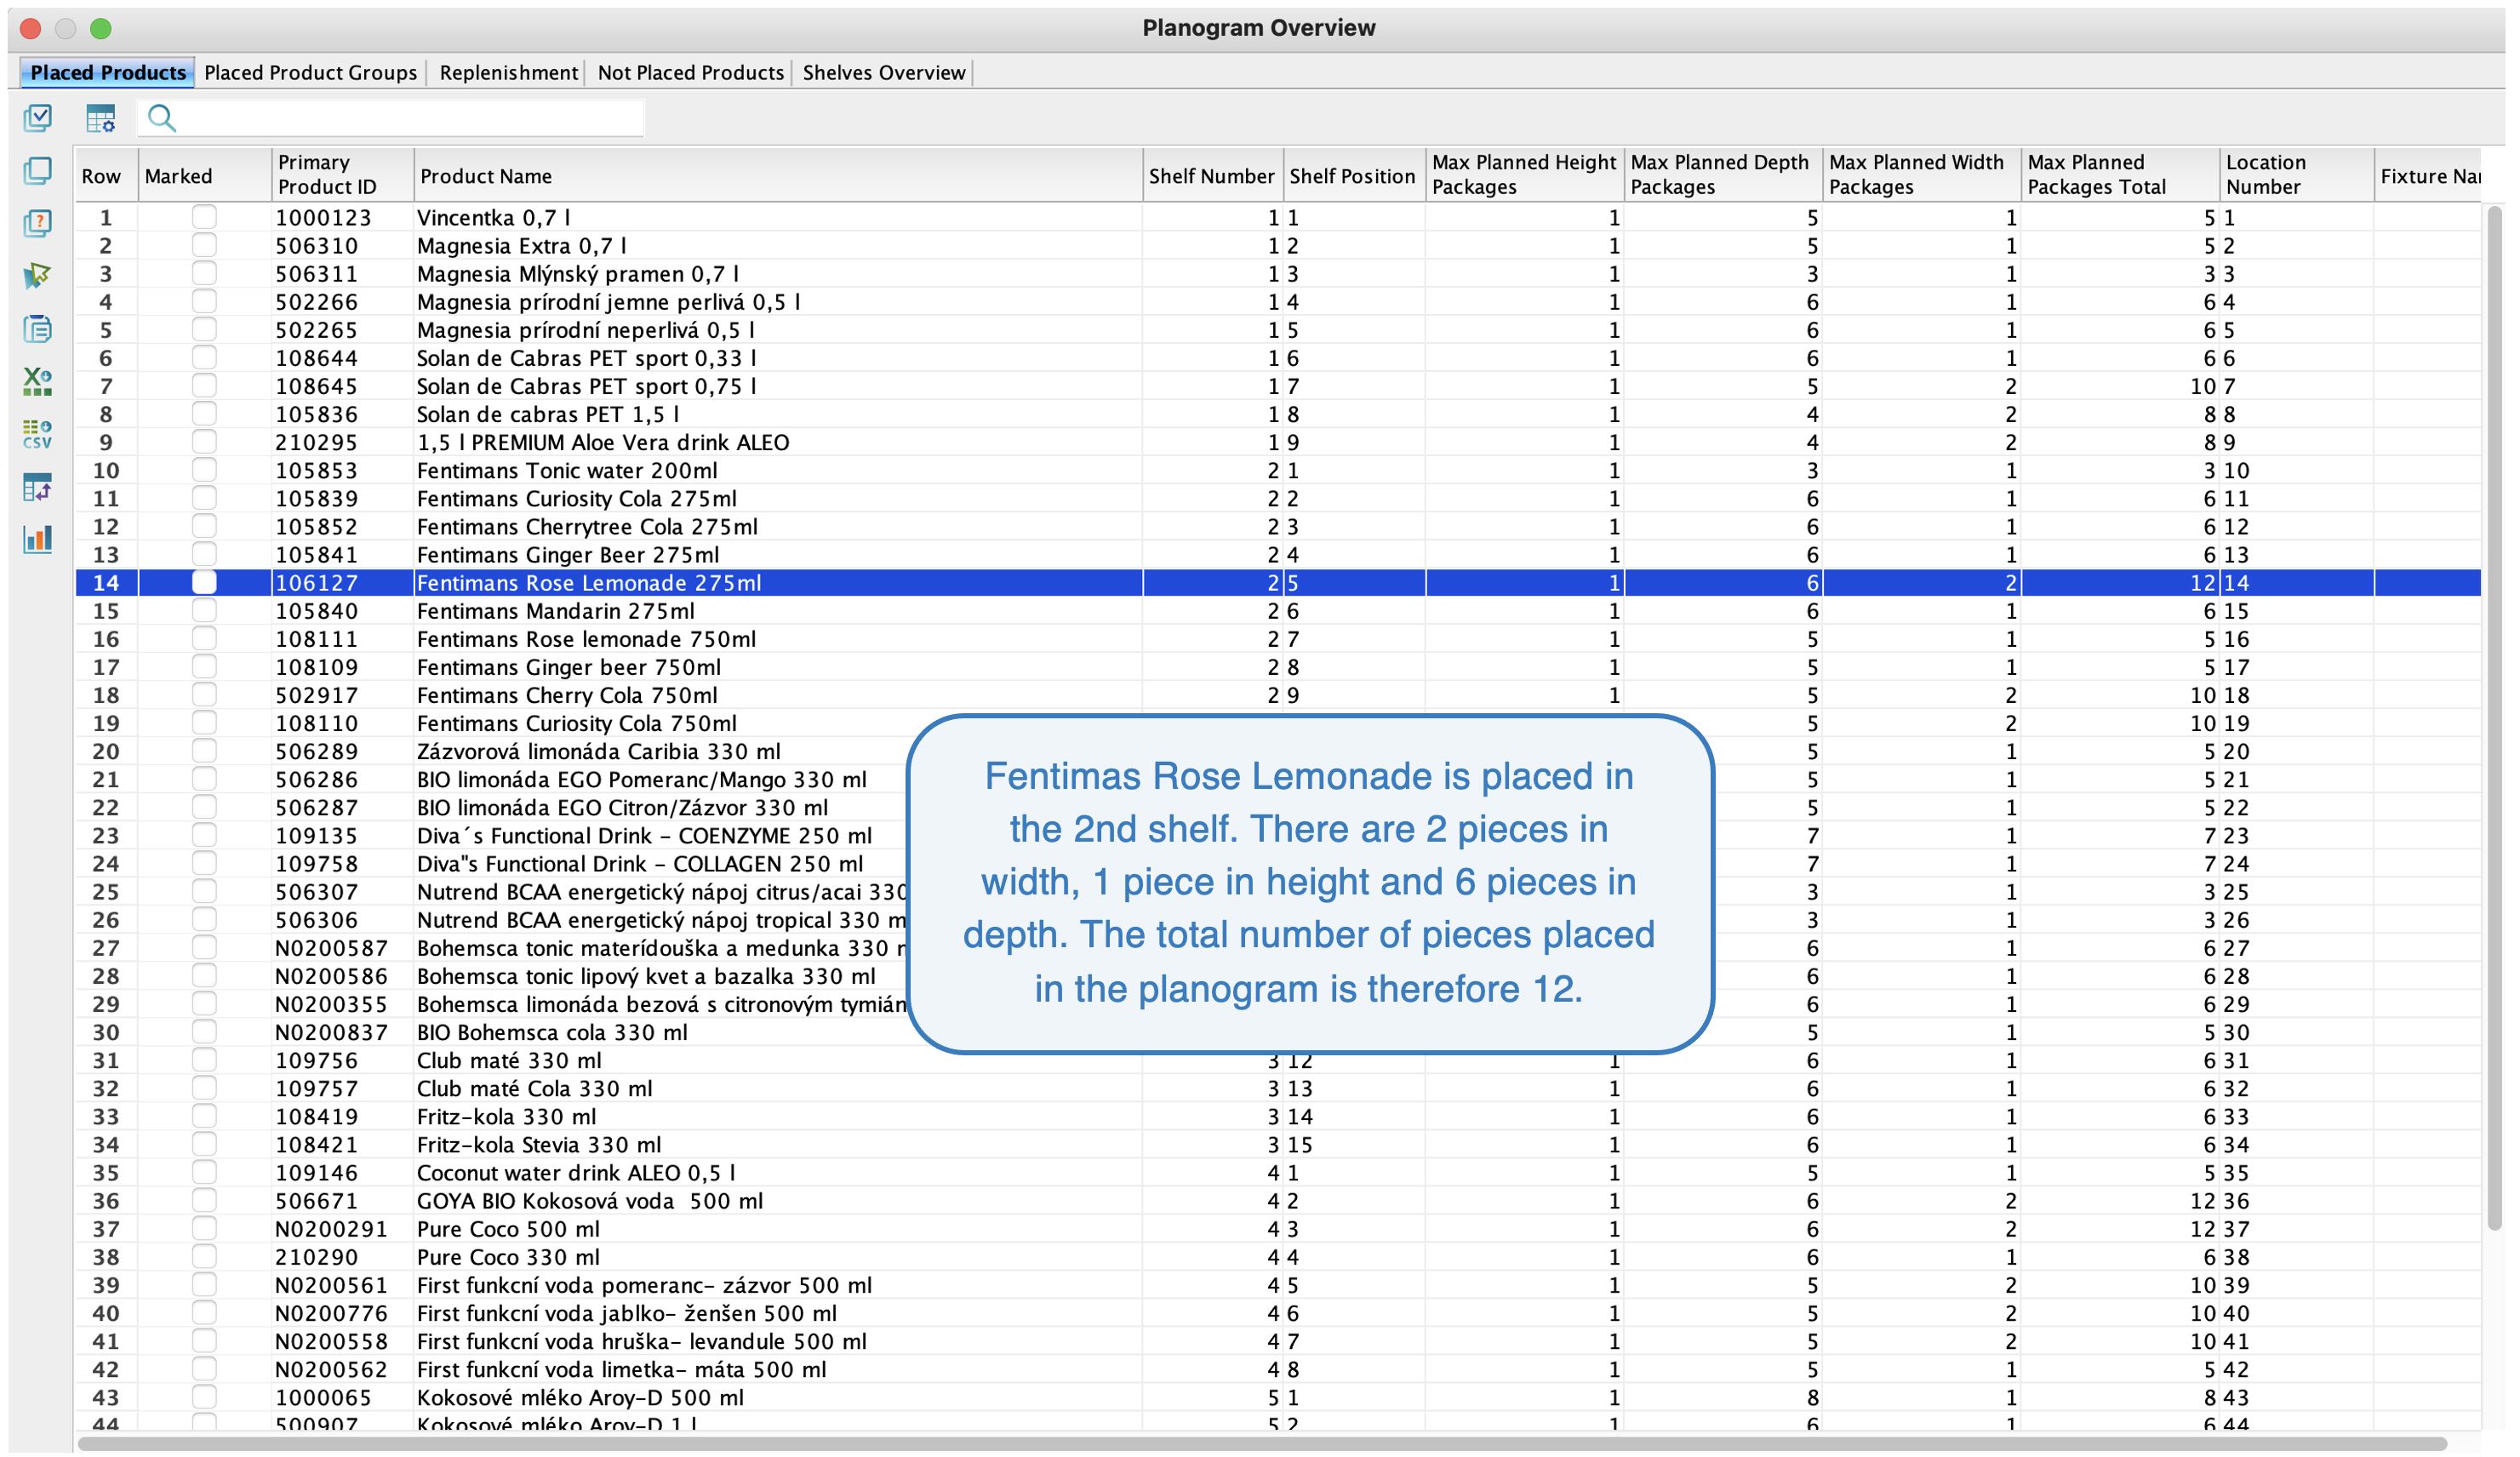The height and width of the screenshot is (1457, 2520).
Task: Mark checkbox for Fentimans Rose Lemonade 275ml
Action: [x=204, y=582]
